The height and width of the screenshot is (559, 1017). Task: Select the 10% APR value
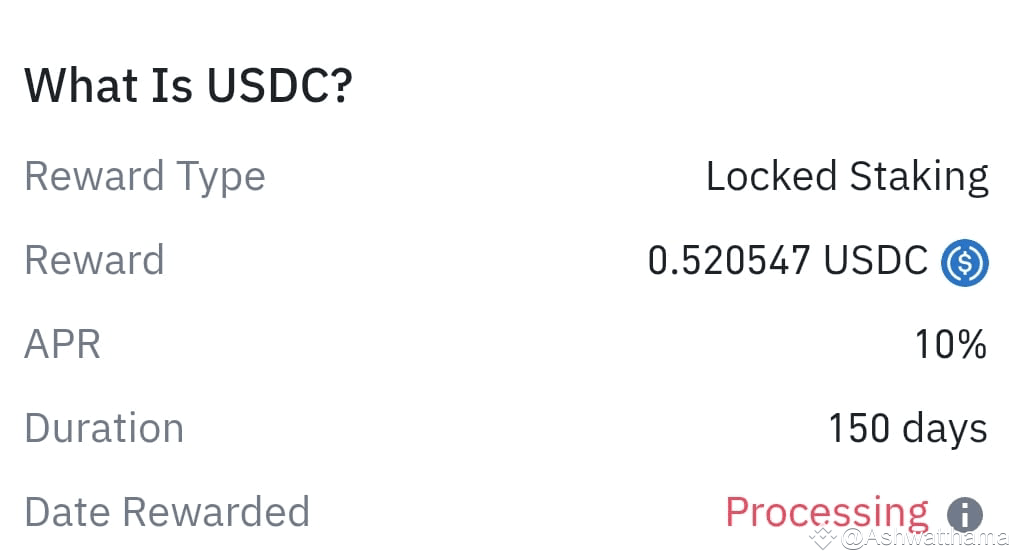(x=951, y=344)
